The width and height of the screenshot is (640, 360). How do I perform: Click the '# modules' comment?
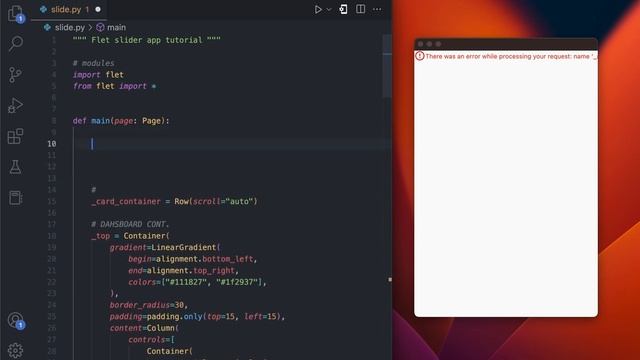pos(93,63)
